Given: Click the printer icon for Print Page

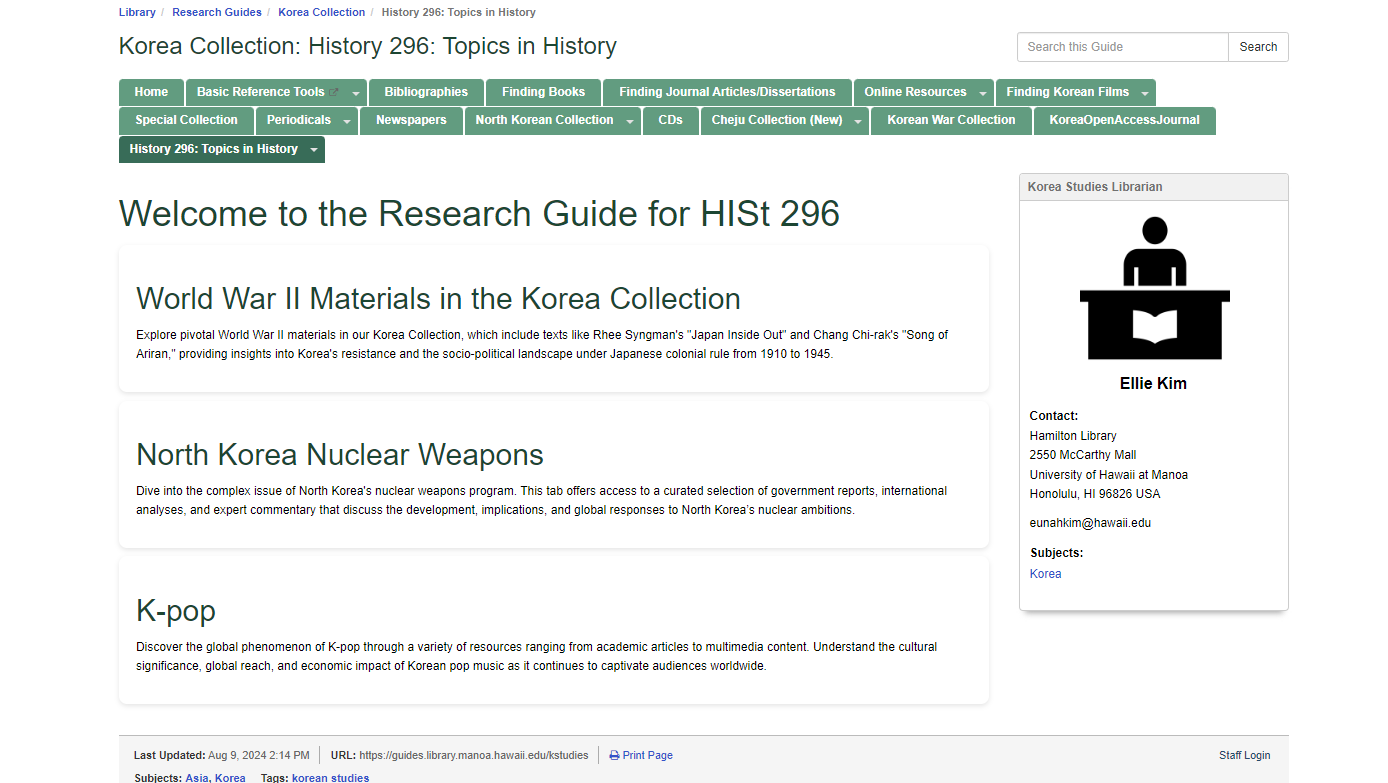Looking at the screenshot, I should click(614, 756).
